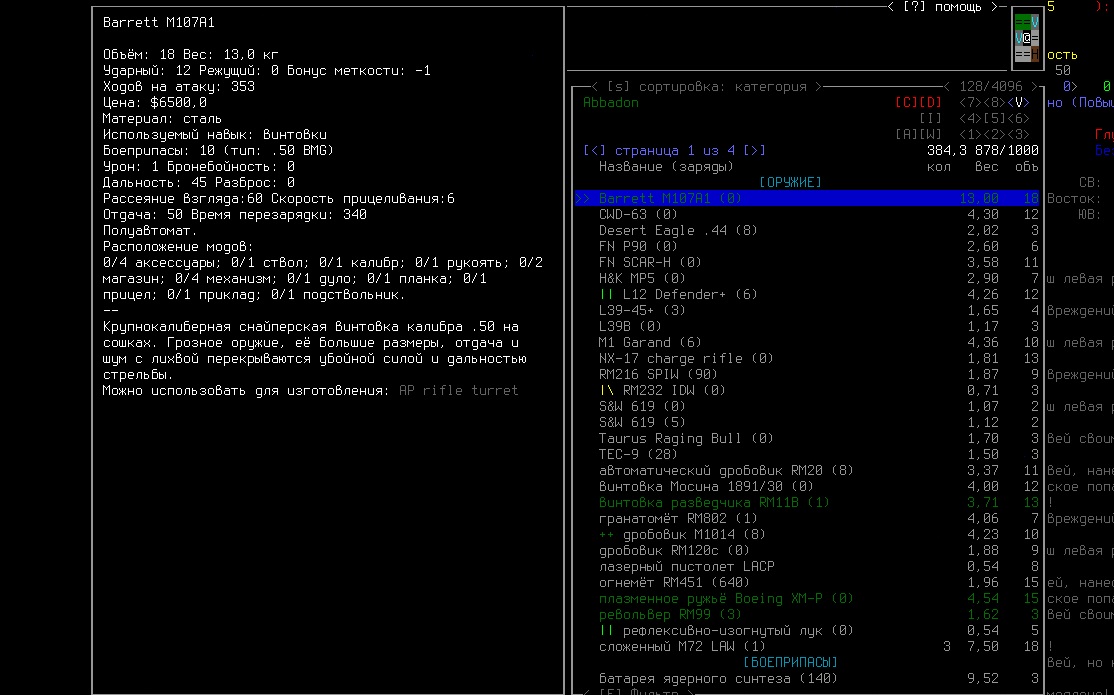Select the [I] inventory location
Image resolution: width=1114 pixels, height=695 pixels.
pos(931,119)
